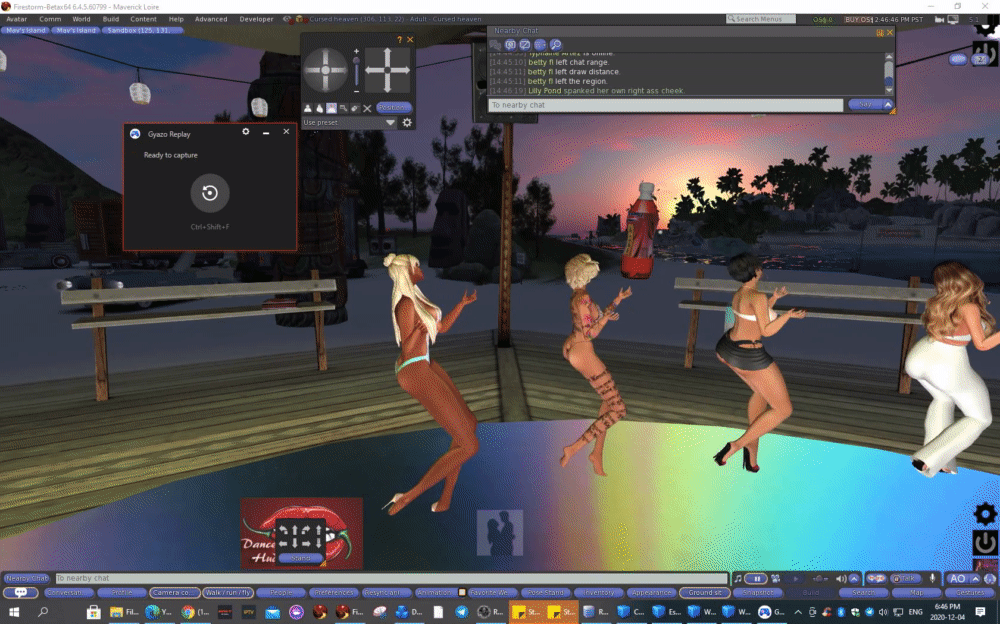Viewport: 1000px width, 624px height.
Task: Toggle Ground sit toolbar button
Action: (705, 593)
